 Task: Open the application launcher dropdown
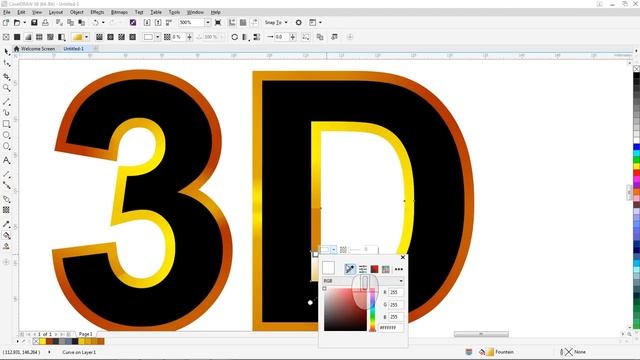[320, 22]
